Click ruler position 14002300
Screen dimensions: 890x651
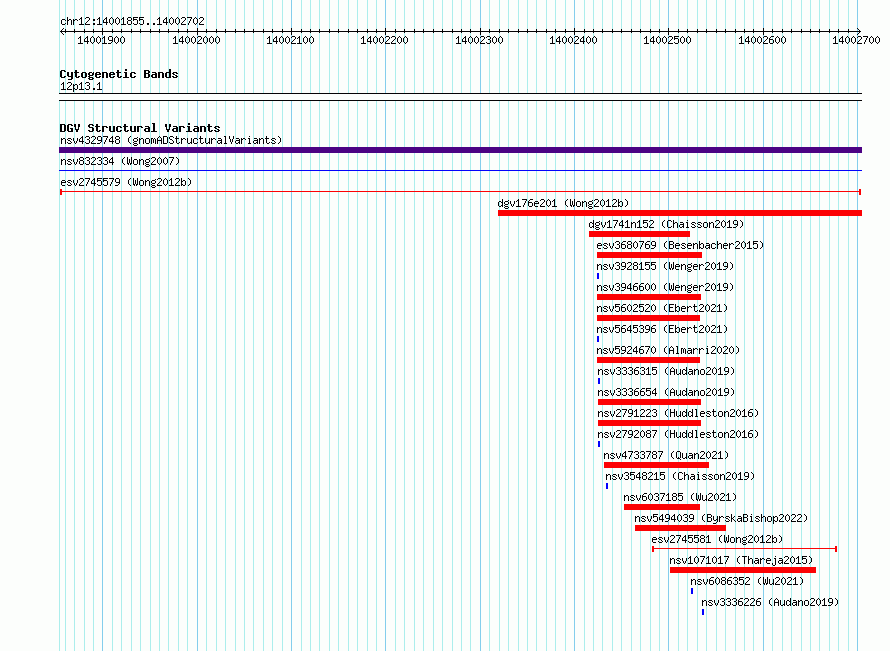pos(480,40)
